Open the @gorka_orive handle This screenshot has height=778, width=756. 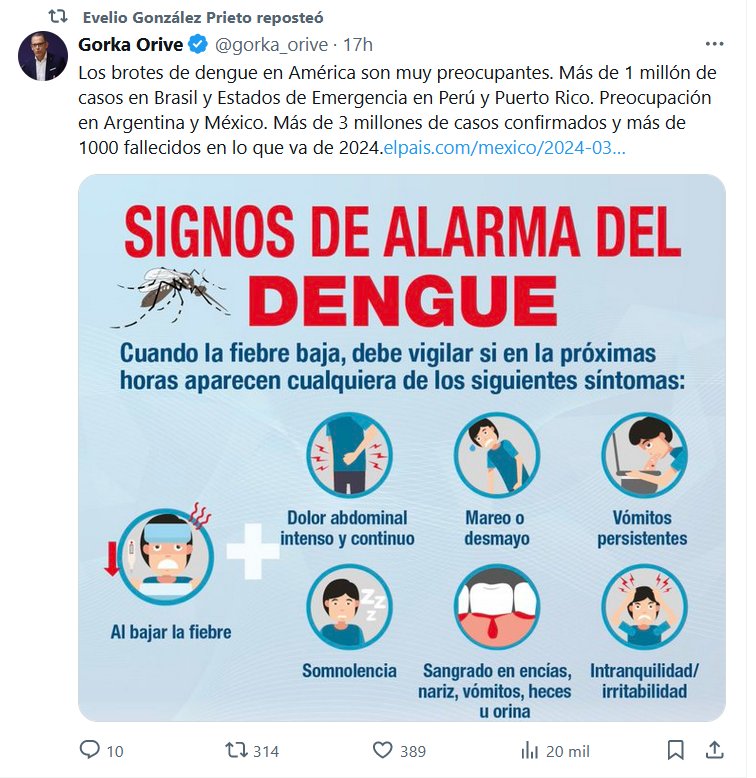coord(271,45)
